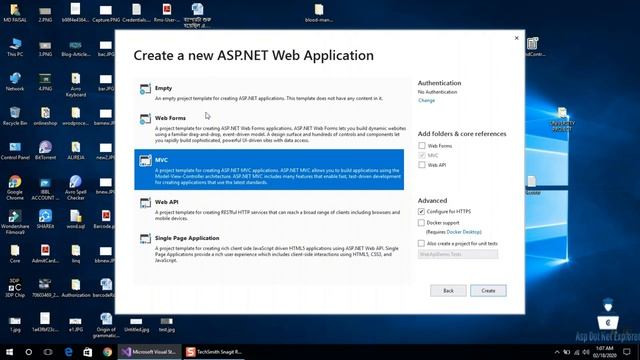Select the Single Page Application template
Screen dimensions: 640x360
pyautogui.click(x=269, y=249)
